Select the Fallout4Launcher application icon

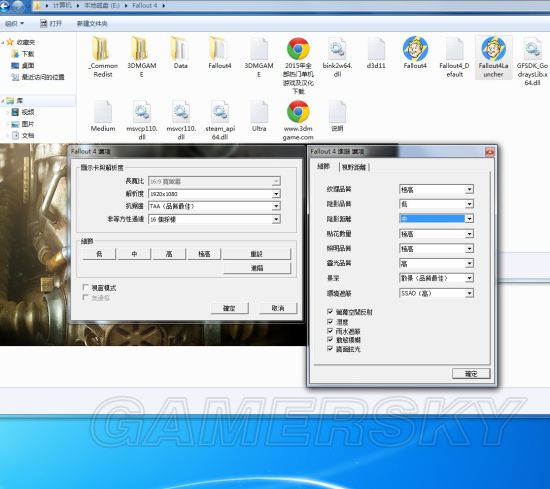[493, 58]
